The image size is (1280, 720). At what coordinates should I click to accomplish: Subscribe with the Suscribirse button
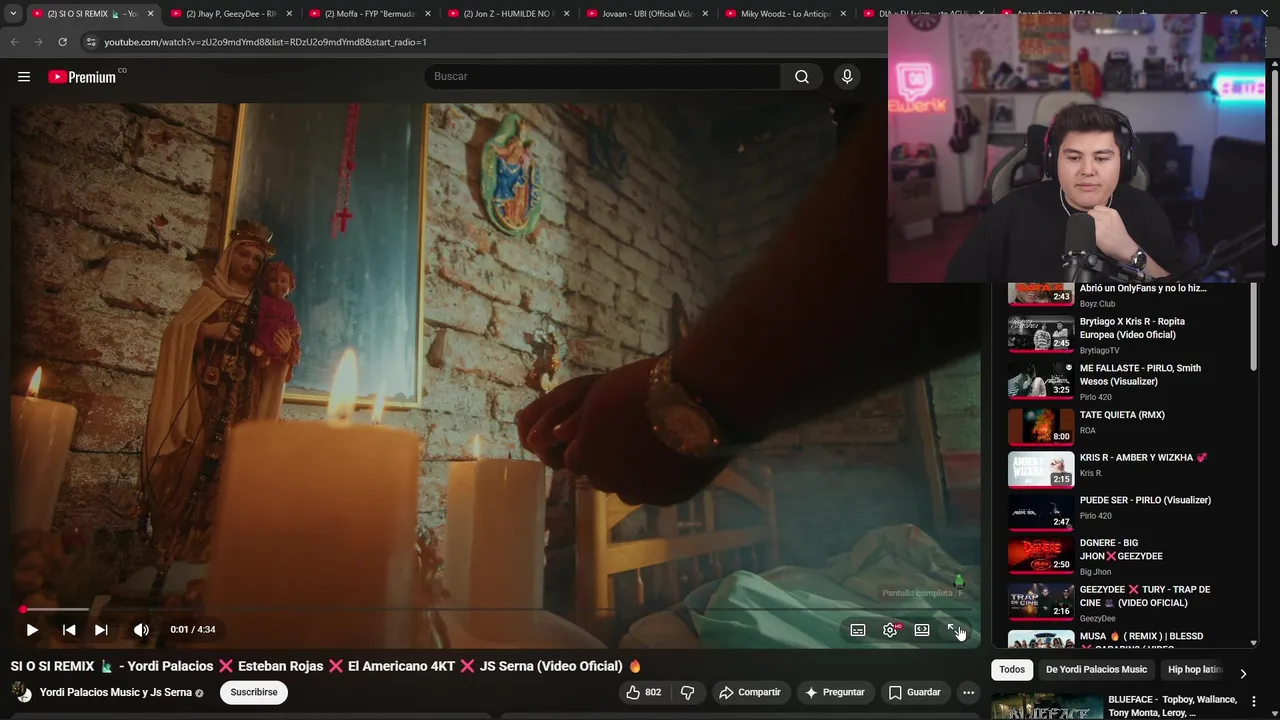254,692
